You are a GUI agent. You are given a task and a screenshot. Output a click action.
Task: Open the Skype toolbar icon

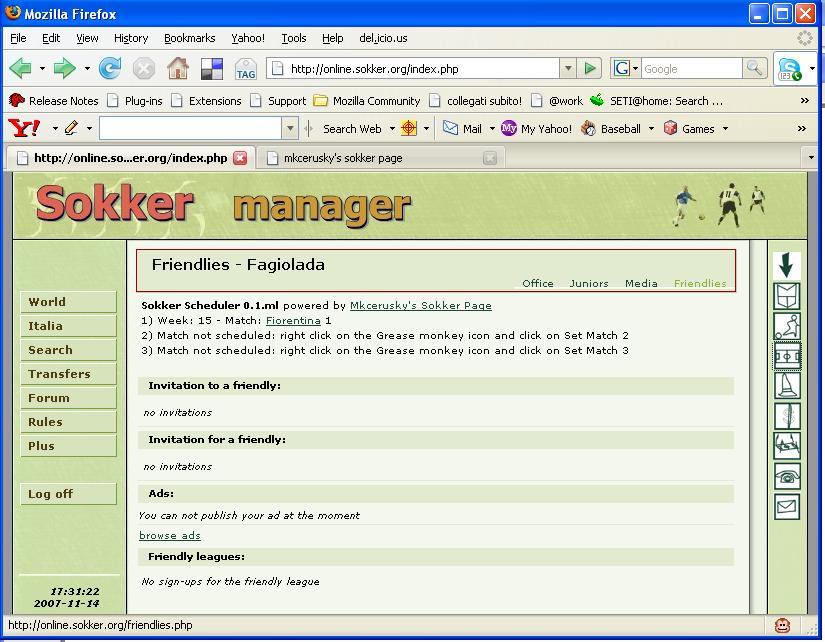point(790,69)
